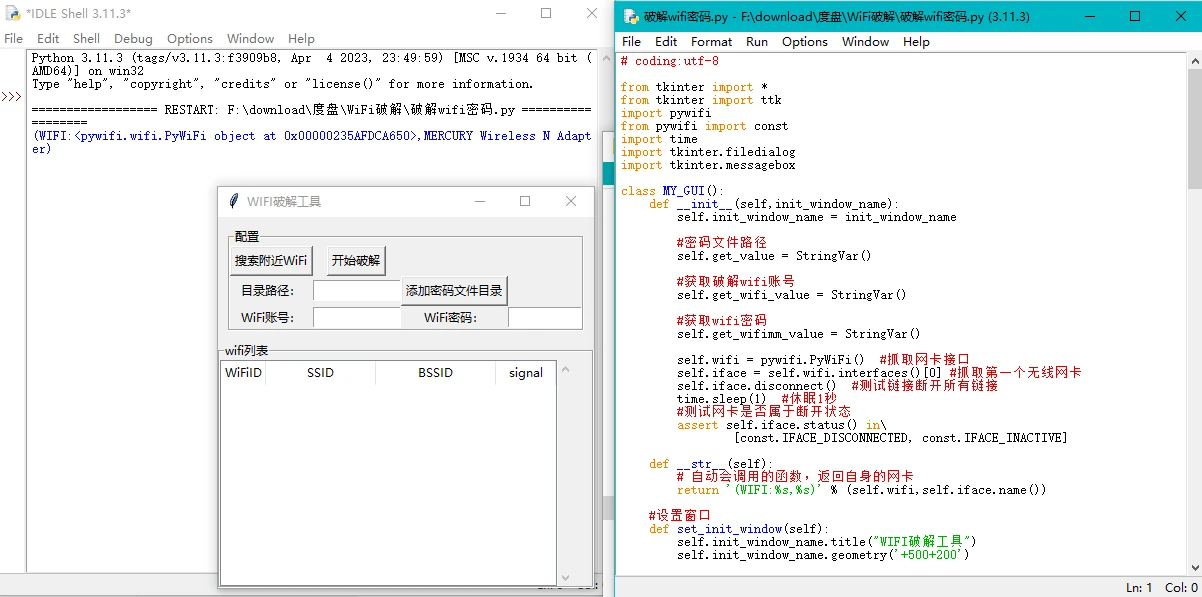Open the Debug menu in IDLE Shell
The height and width of the screenshot is (597, 1202).
tap(133, 39)
